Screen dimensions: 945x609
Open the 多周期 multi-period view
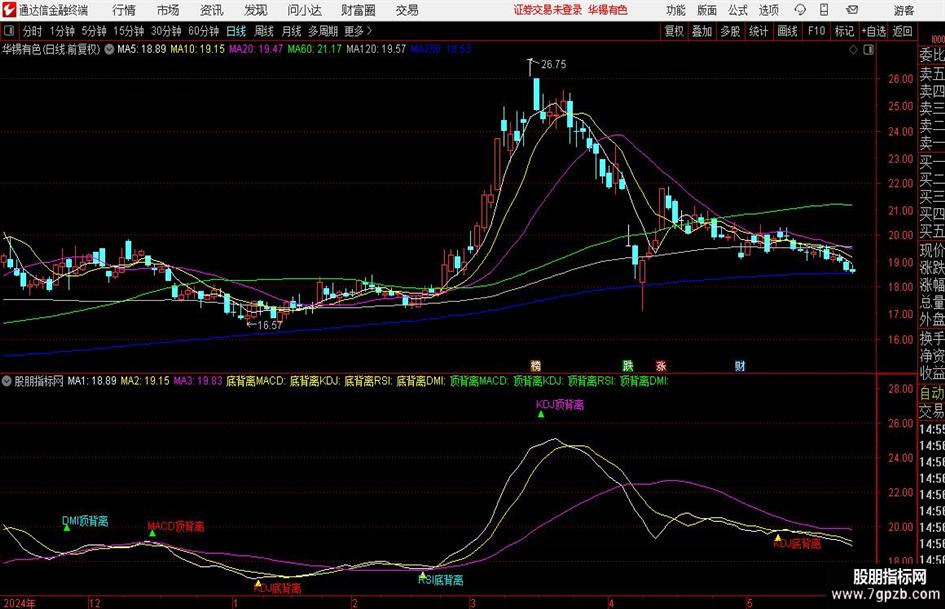pos(323,31)
